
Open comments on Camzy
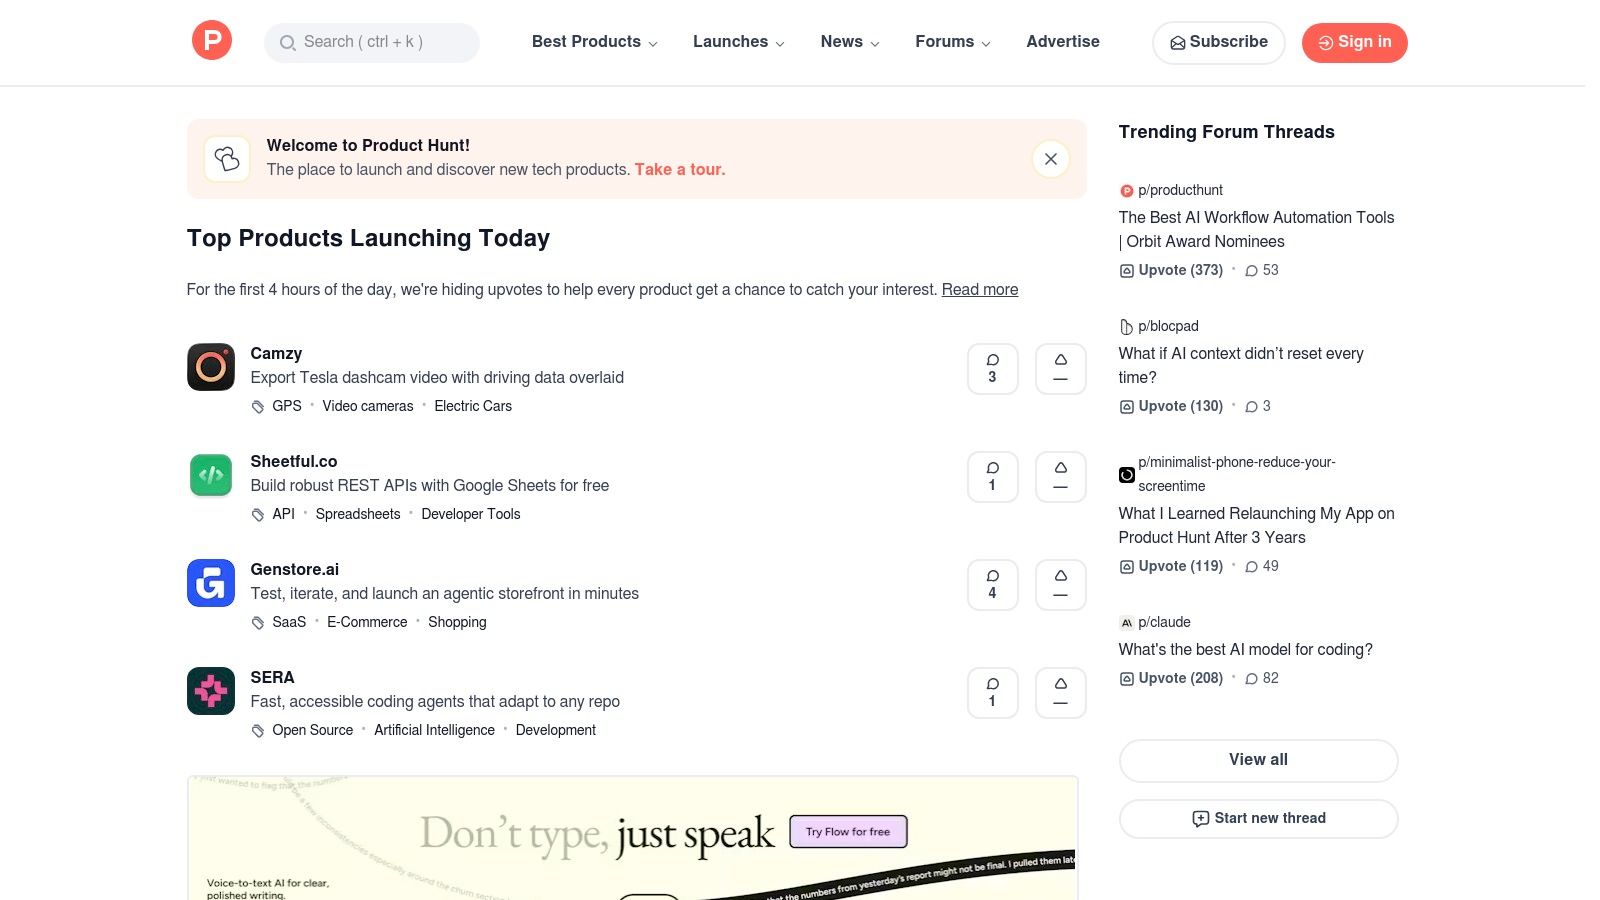click(x=992, y=368)
